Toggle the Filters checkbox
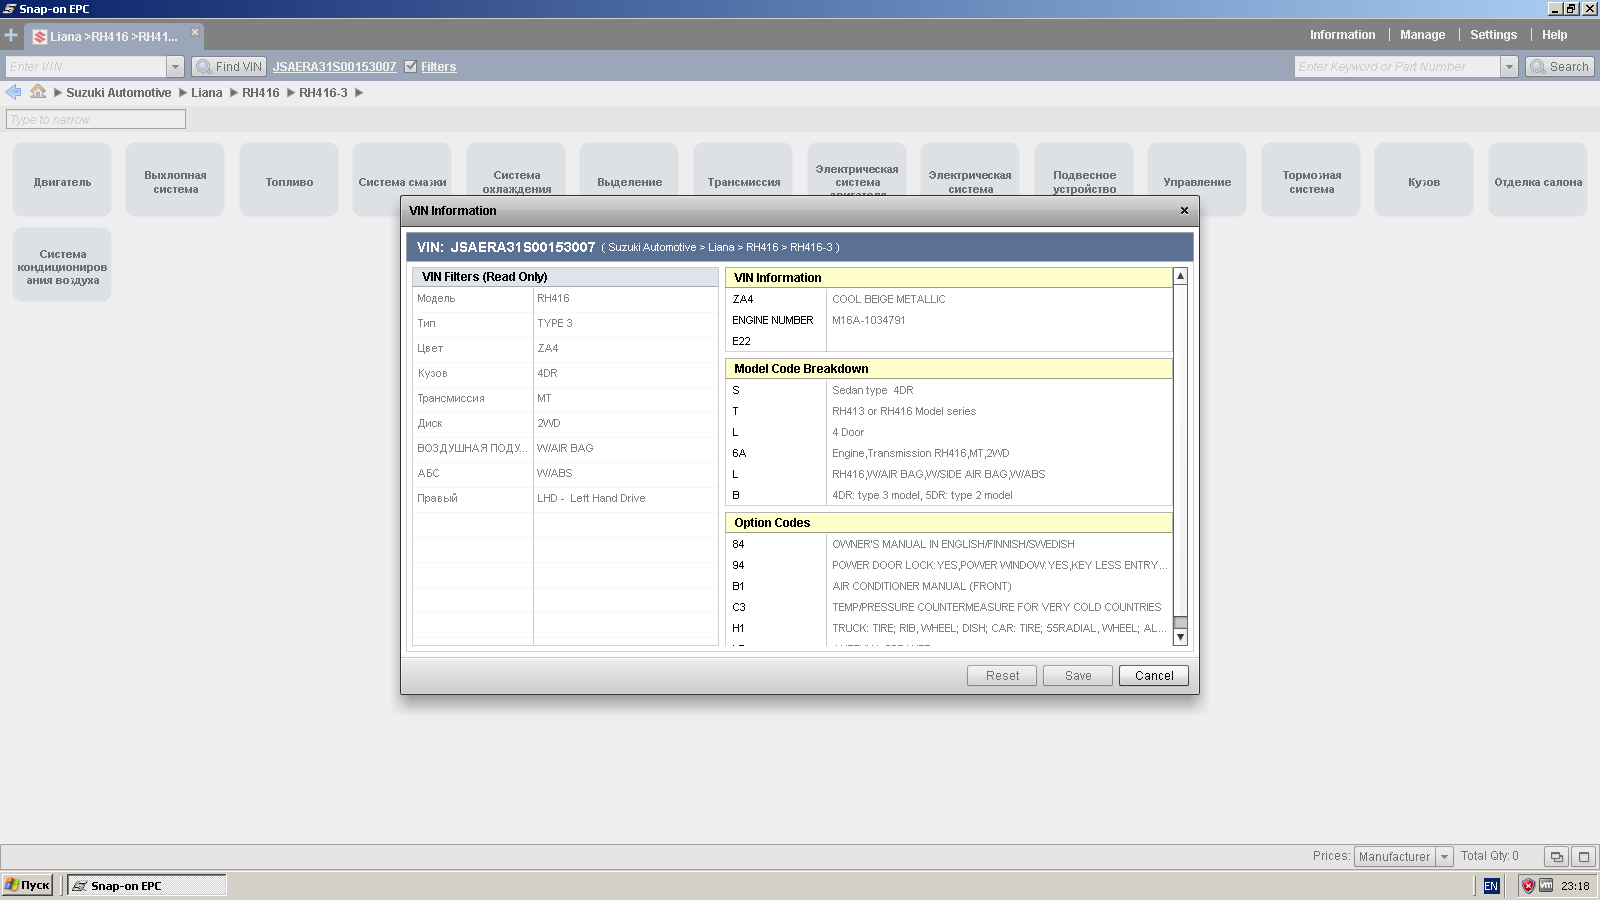 (410, 66)
